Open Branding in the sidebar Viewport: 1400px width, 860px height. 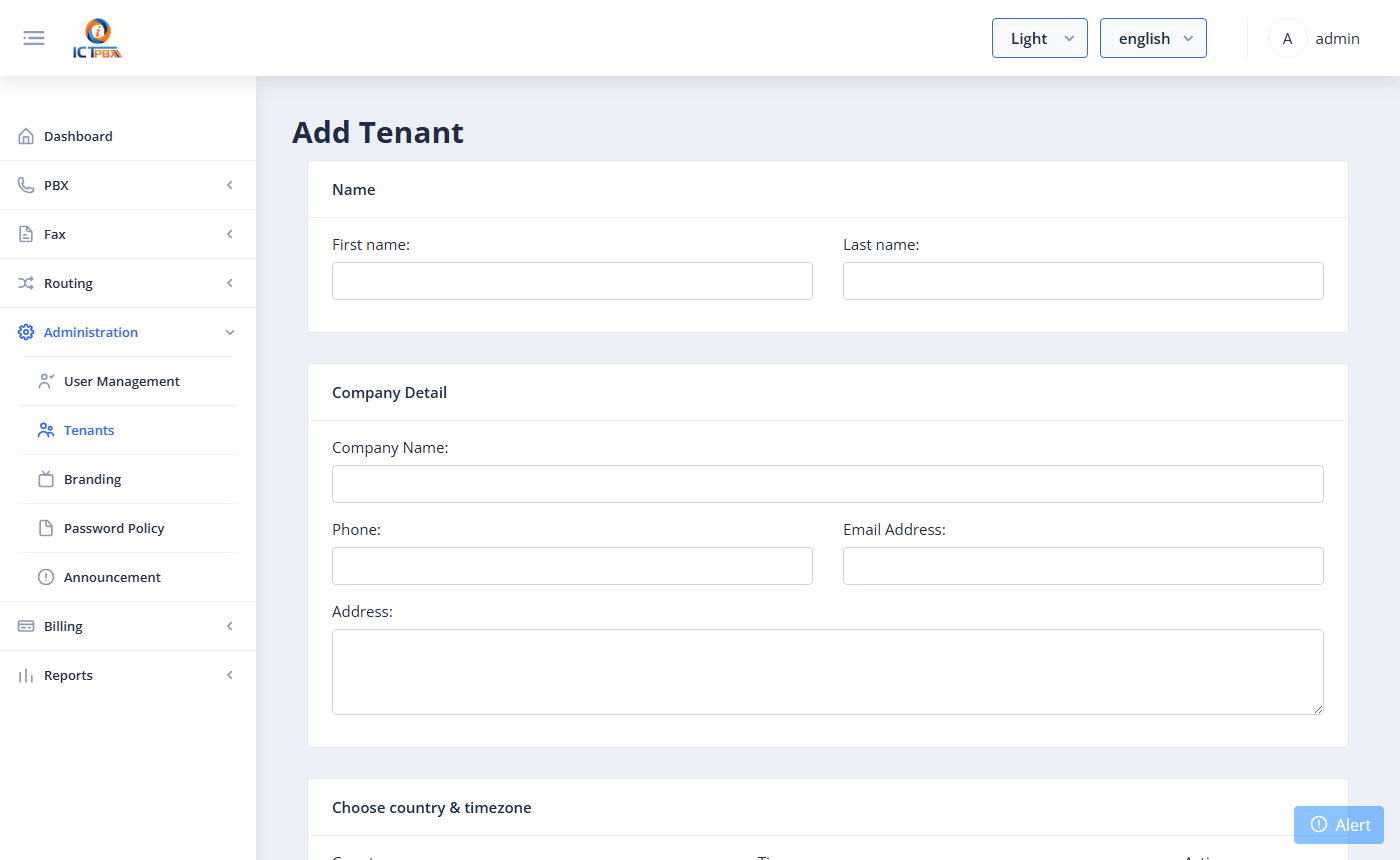point(128,479)
